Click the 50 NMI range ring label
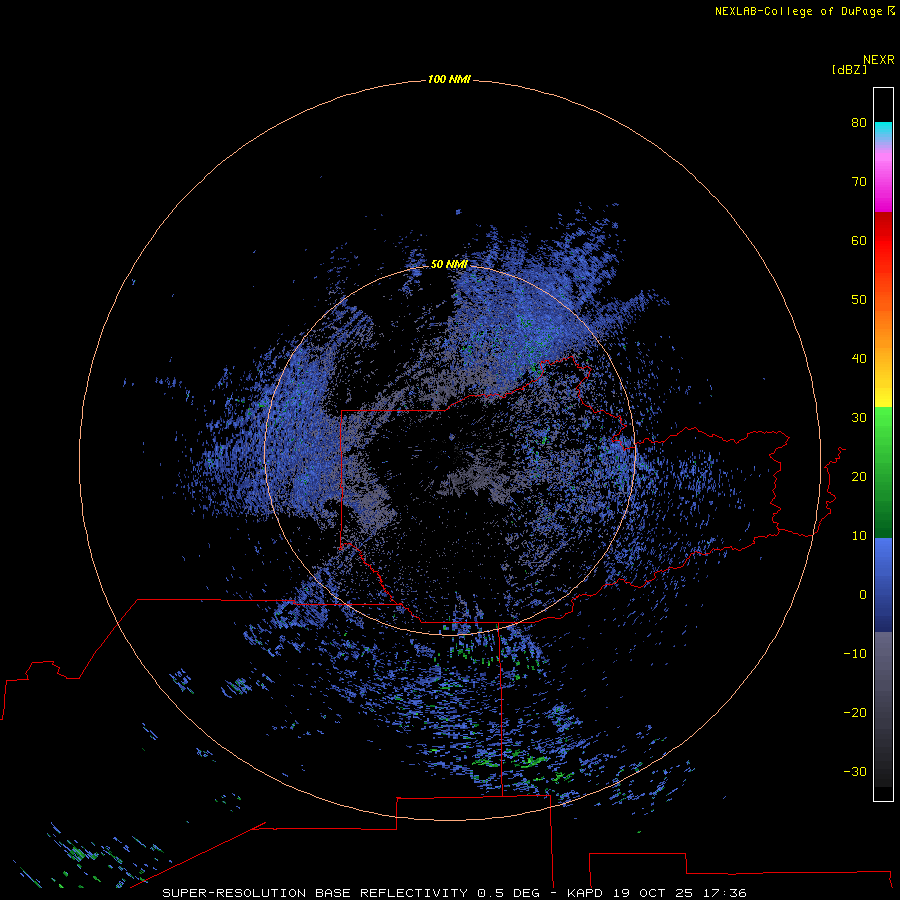This screenshot has height=900, width=900. (449, 264)
